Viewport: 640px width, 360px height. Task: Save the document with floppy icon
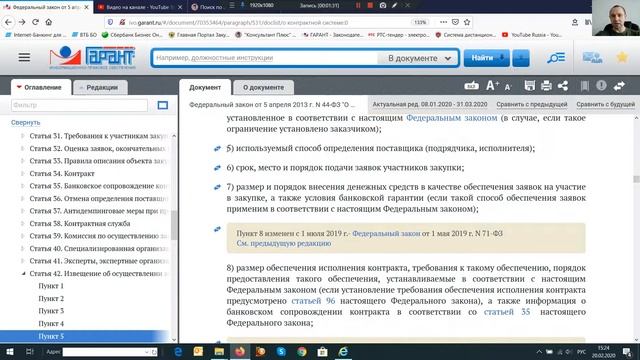coord(529,86)
